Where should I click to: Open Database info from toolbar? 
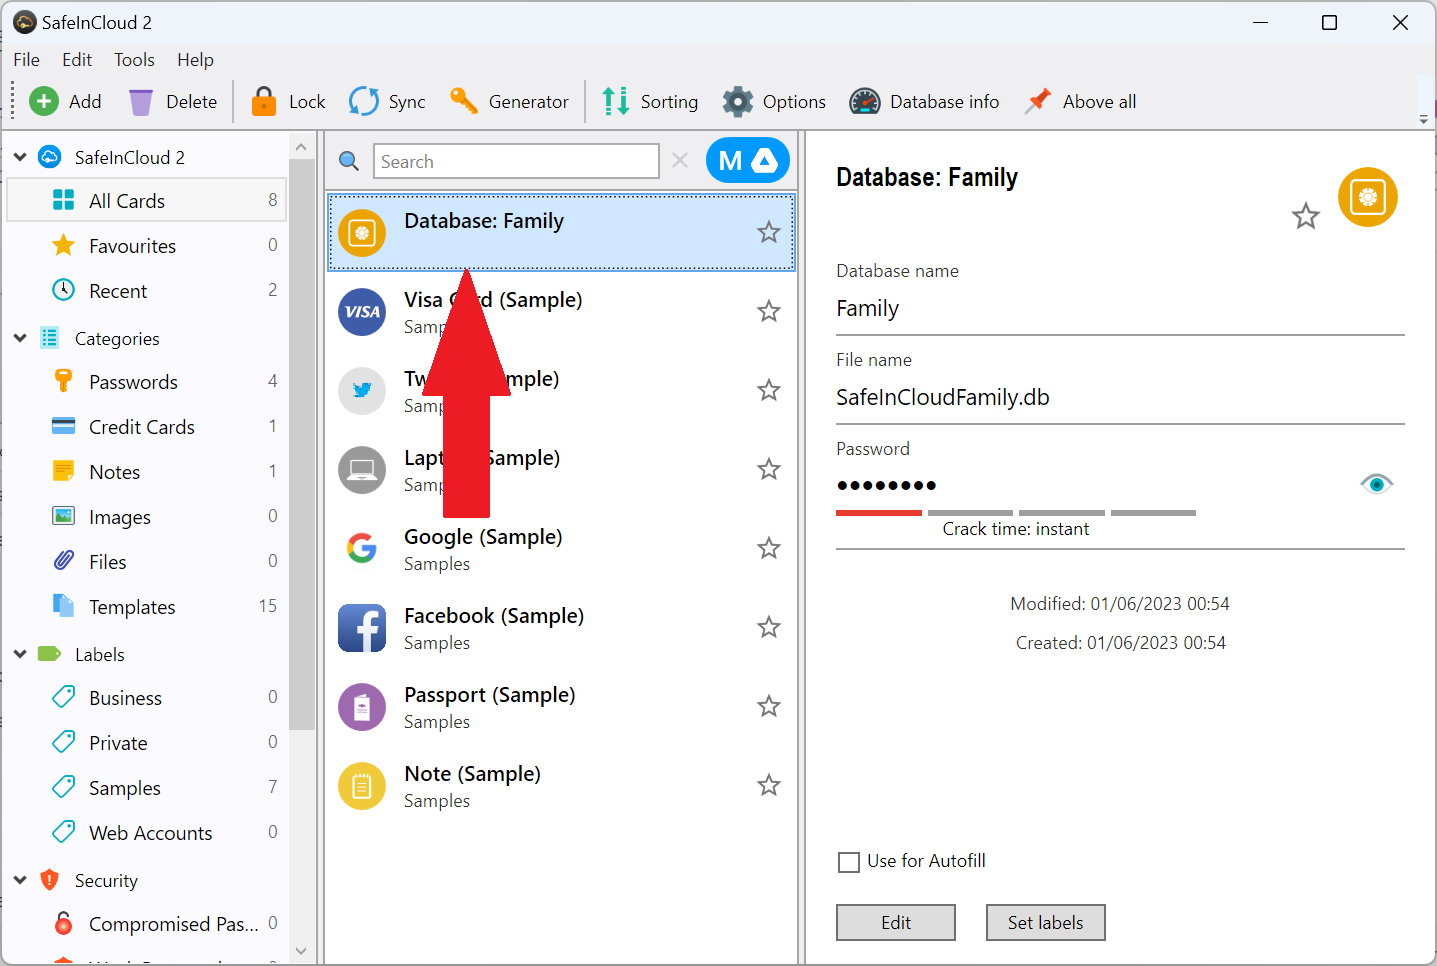click(x=924, y=101)
